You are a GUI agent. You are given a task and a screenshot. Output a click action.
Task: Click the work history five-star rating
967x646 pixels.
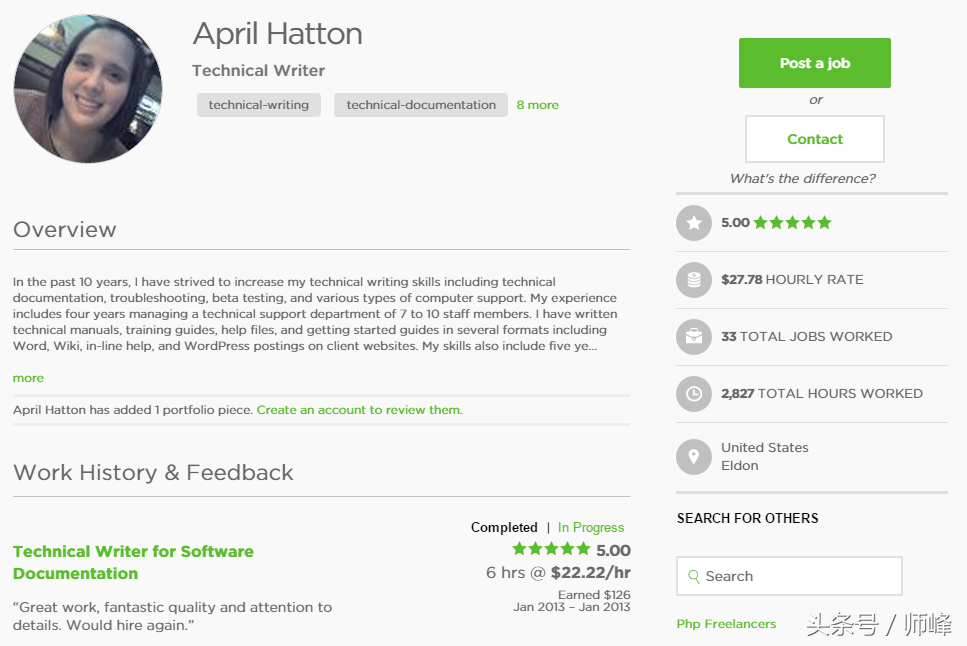[x=551, y=549]
